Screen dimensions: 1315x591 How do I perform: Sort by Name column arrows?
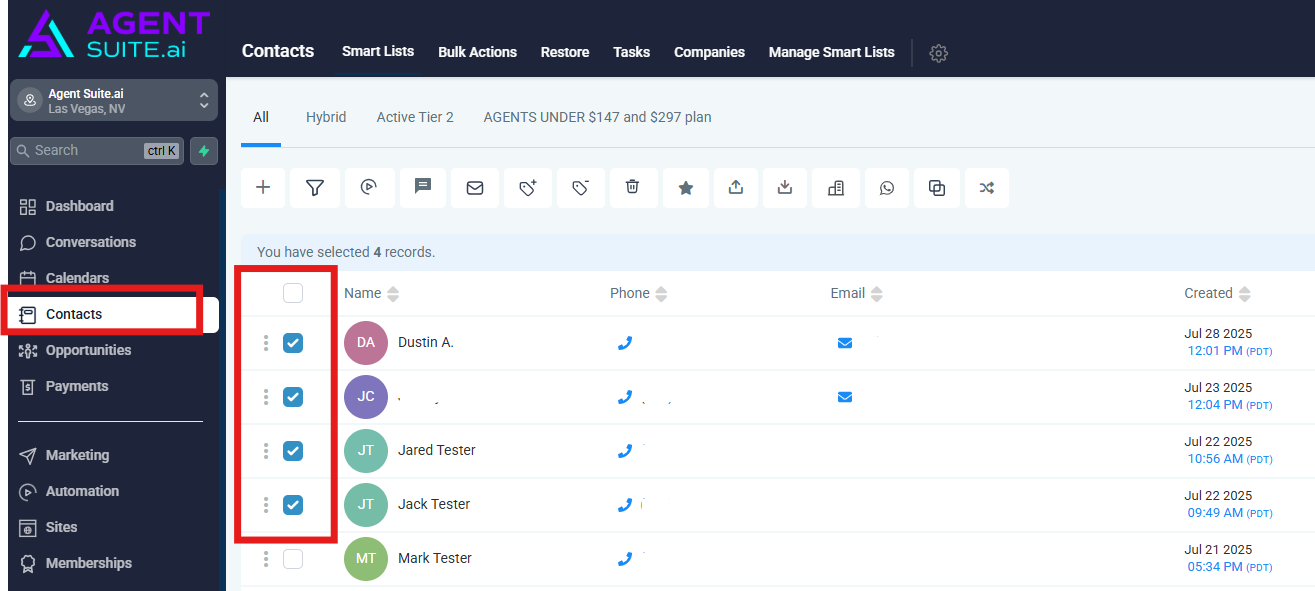[x=393, y=294]
